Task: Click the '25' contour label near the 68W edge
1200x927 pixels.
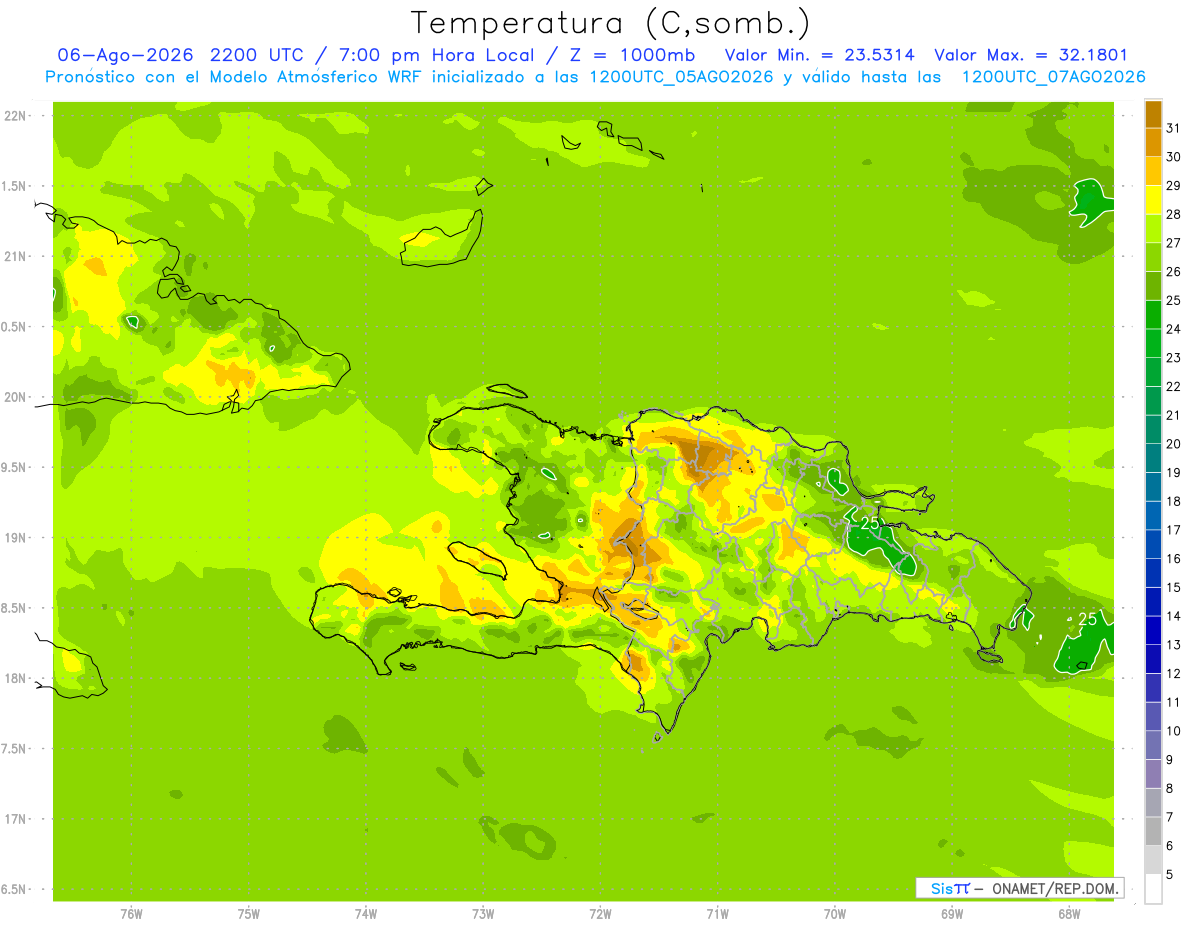Action: 1087,619
